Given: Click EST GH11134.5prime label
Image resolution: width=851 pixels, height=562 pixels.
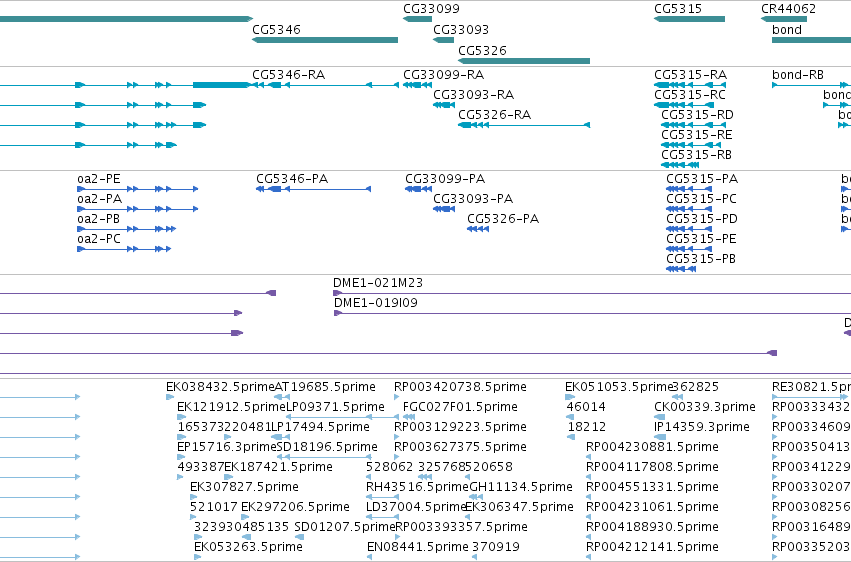Looking at the screenshot, I should click(x=521, y=487).
